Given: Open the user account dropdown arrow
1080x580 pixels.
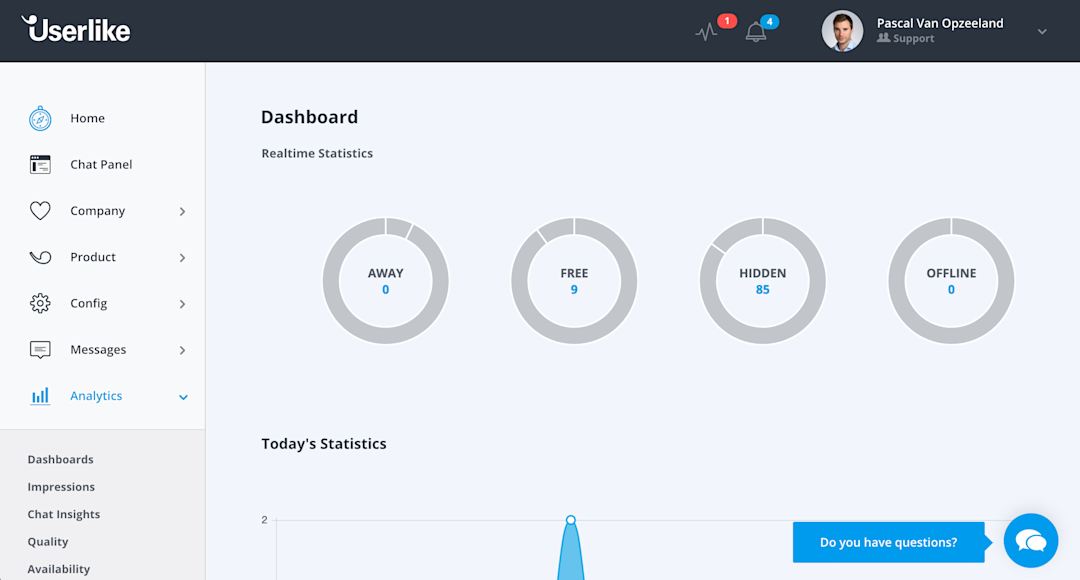Looking at the screenshot, I should tap(1042, 32).
